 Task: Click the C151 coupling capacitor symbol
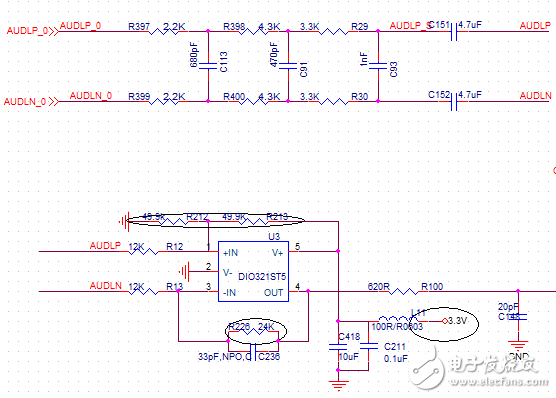(454, 32)
